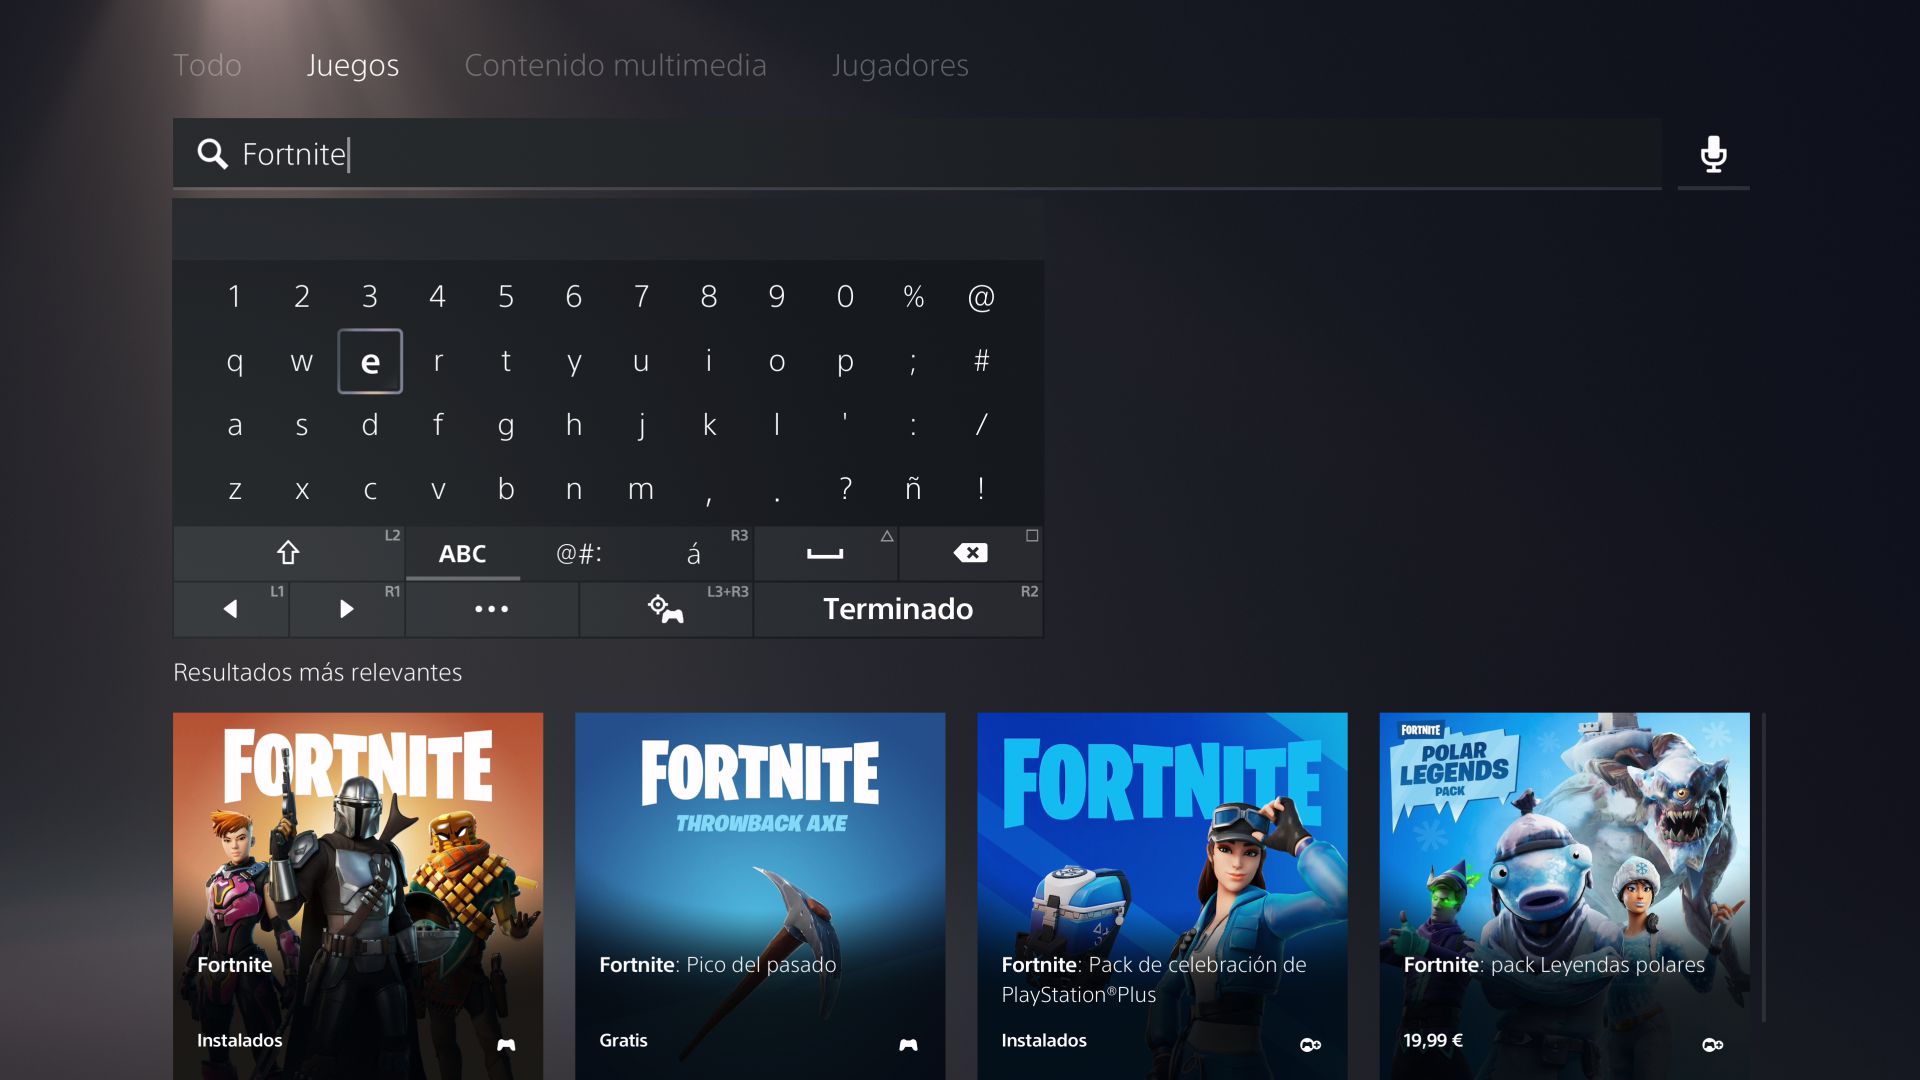Switch to the á accented characters layout

pyautogui.click(x=694, y=553)
